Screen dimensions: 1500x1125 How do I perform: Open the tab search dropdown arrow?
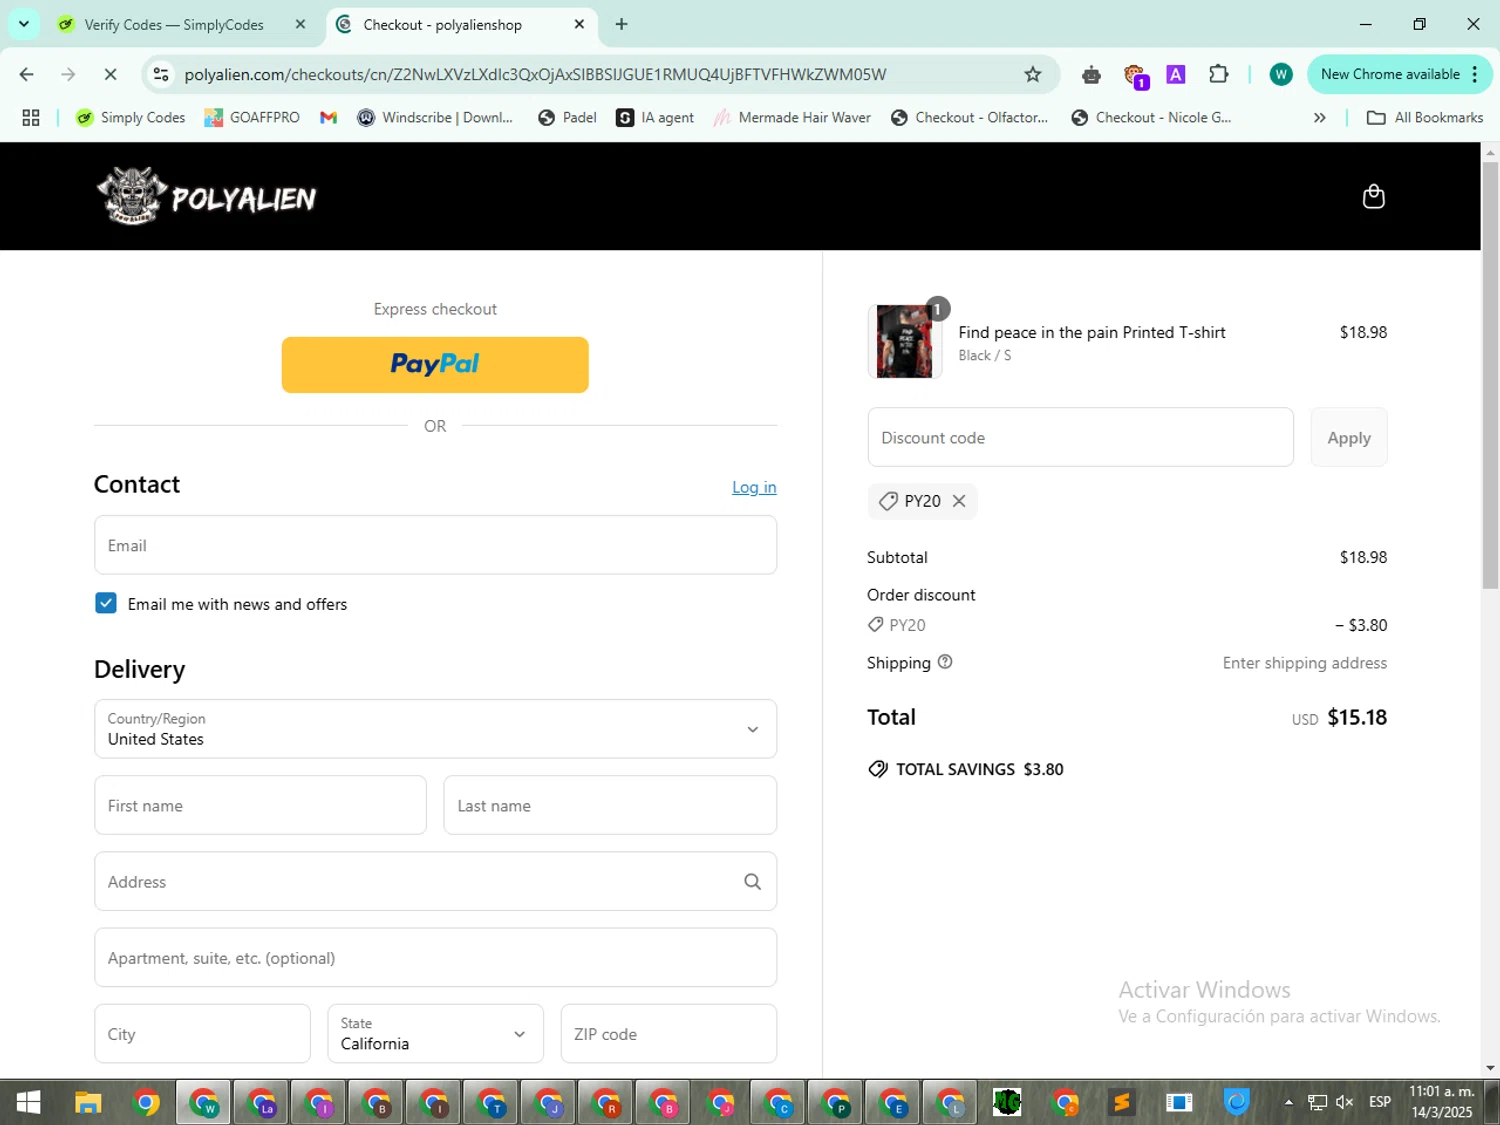(23, 24)
